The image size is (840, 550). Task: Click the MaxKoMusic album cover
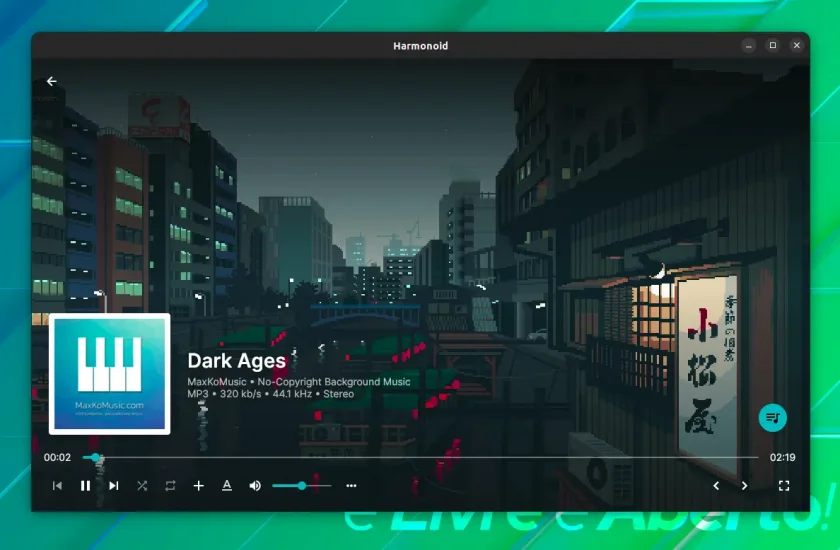point(110,374)
